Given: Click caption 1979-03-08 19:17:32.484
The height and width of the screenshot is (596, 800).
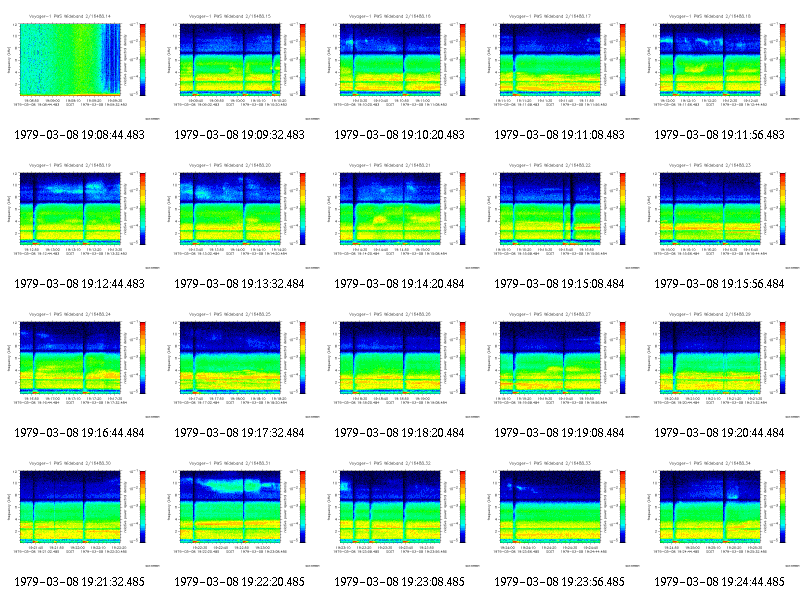Looking at the screenshot, I should (239, 433).
